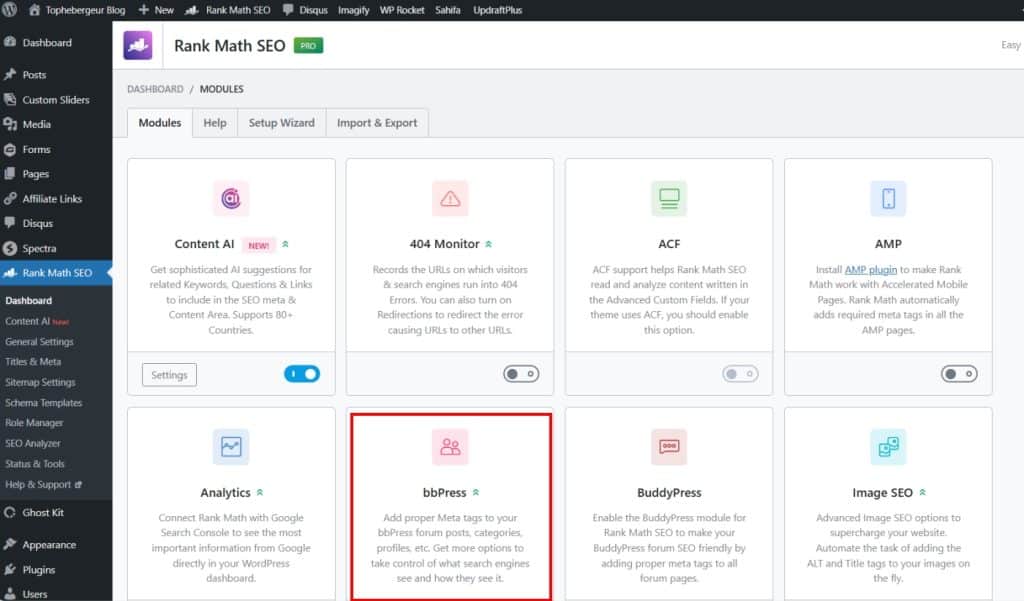Click the BuddyPress module chat icon
1024x601 pixels.
[x=669, y=447]
